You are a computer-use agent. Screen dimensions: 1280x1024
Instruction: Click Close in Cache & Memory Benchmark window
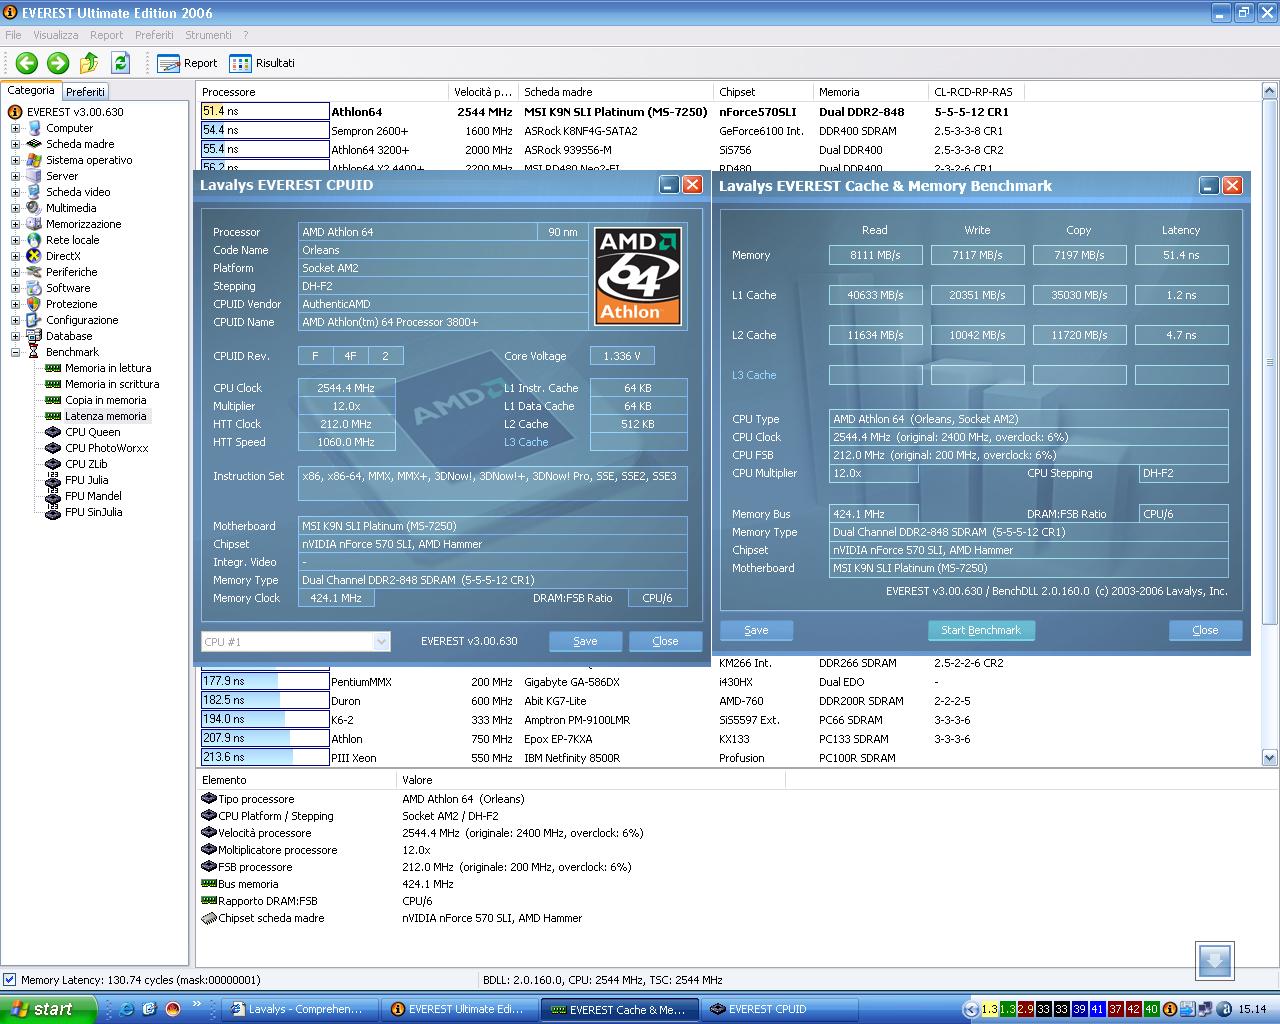[x=1205, y=630]
